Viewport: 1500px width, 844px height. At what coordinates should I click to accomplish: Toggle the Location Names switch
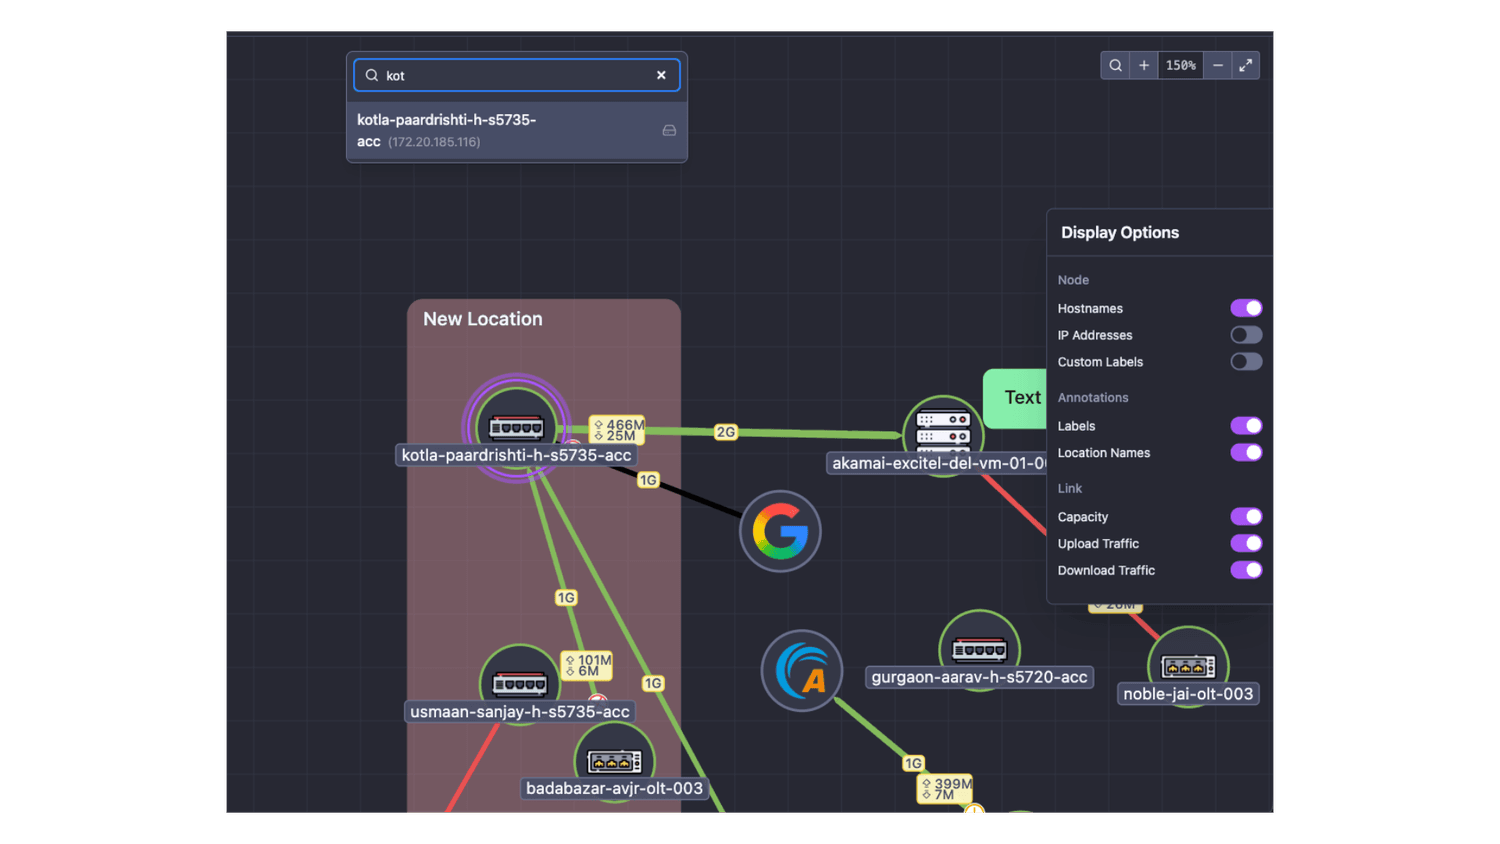[x=1246, y=453]
